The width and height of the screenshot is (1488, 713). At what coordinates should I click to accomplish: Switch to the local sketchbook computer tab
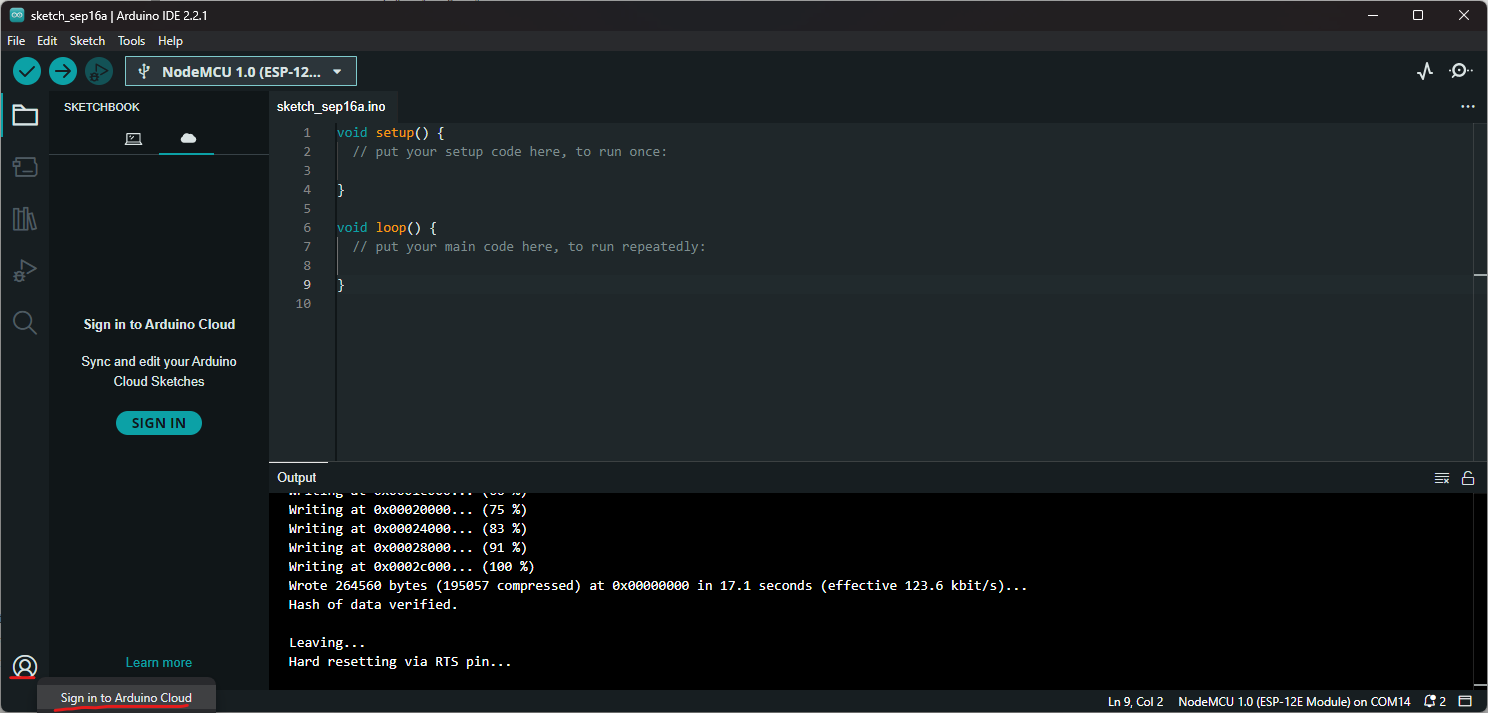tap(133, 138)
